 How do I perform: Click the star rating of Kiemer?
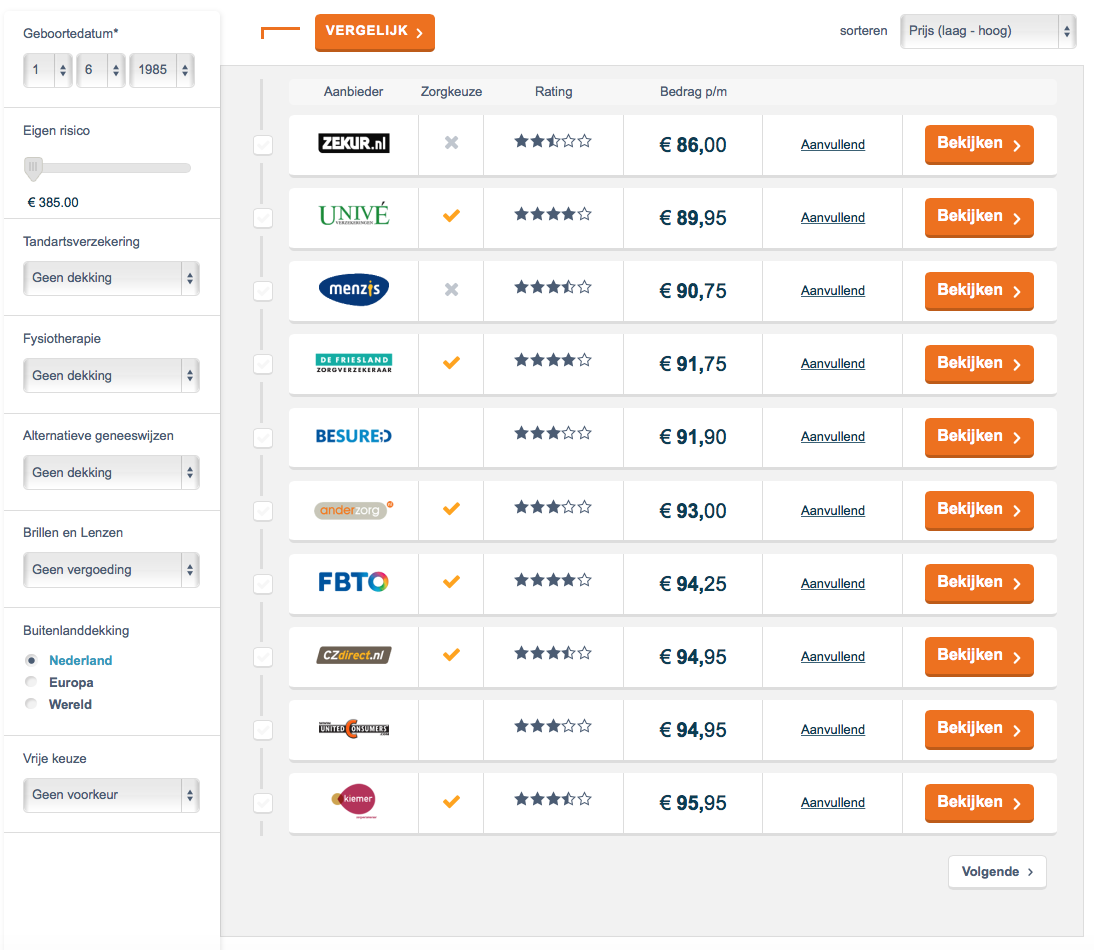tap(553, 799)
